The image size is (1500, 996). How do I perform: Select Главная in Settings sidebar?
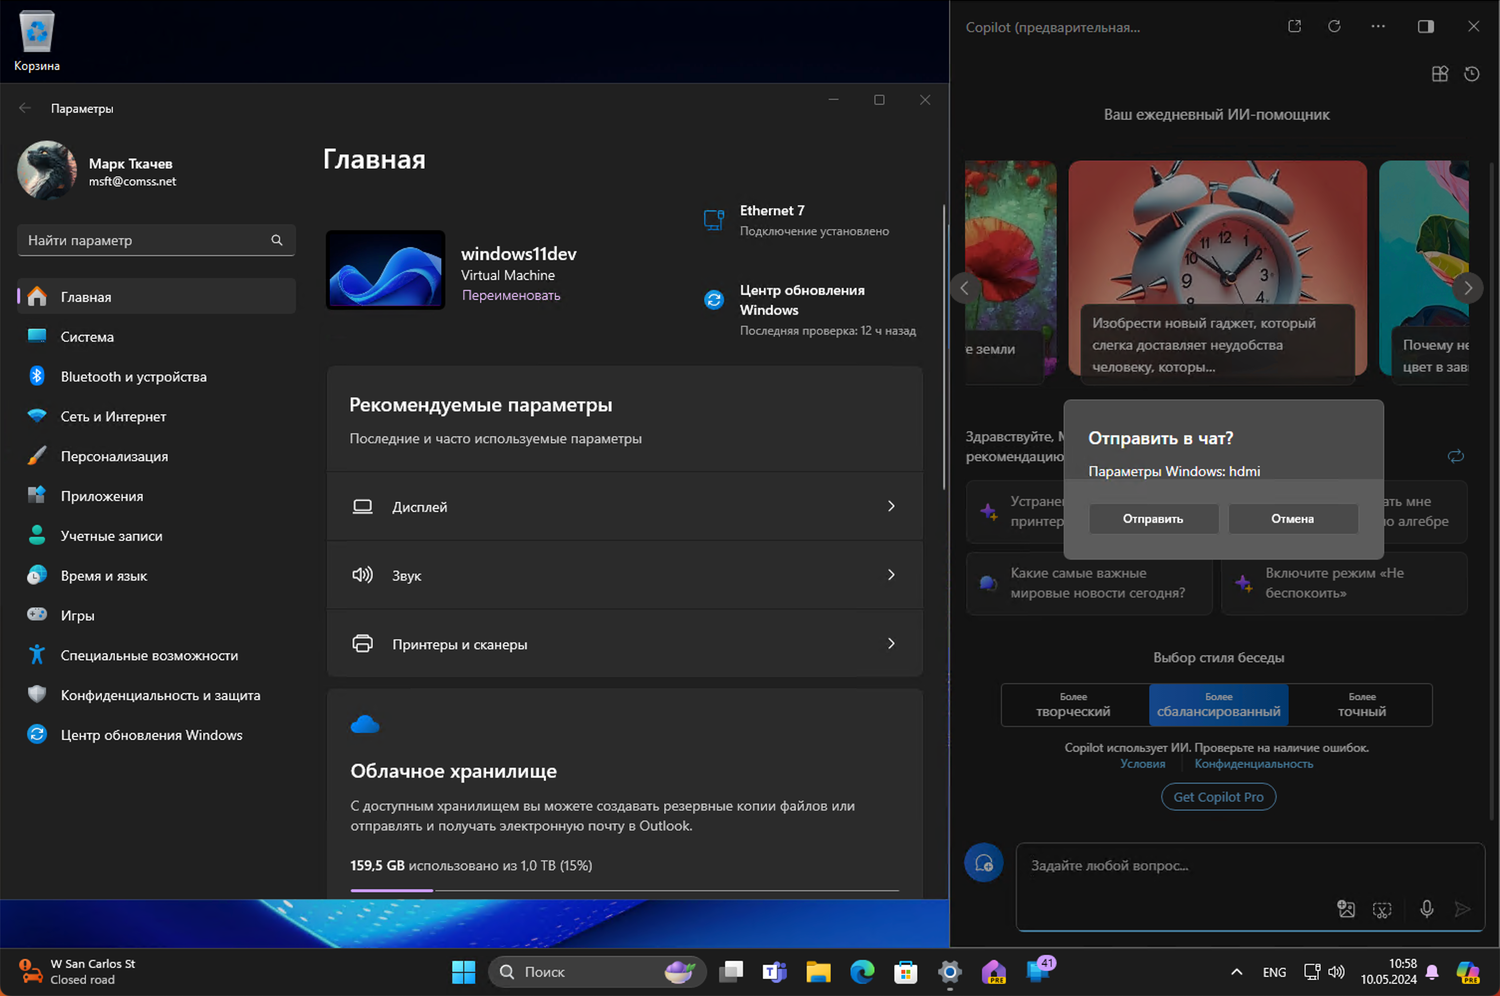pos(157,297)
